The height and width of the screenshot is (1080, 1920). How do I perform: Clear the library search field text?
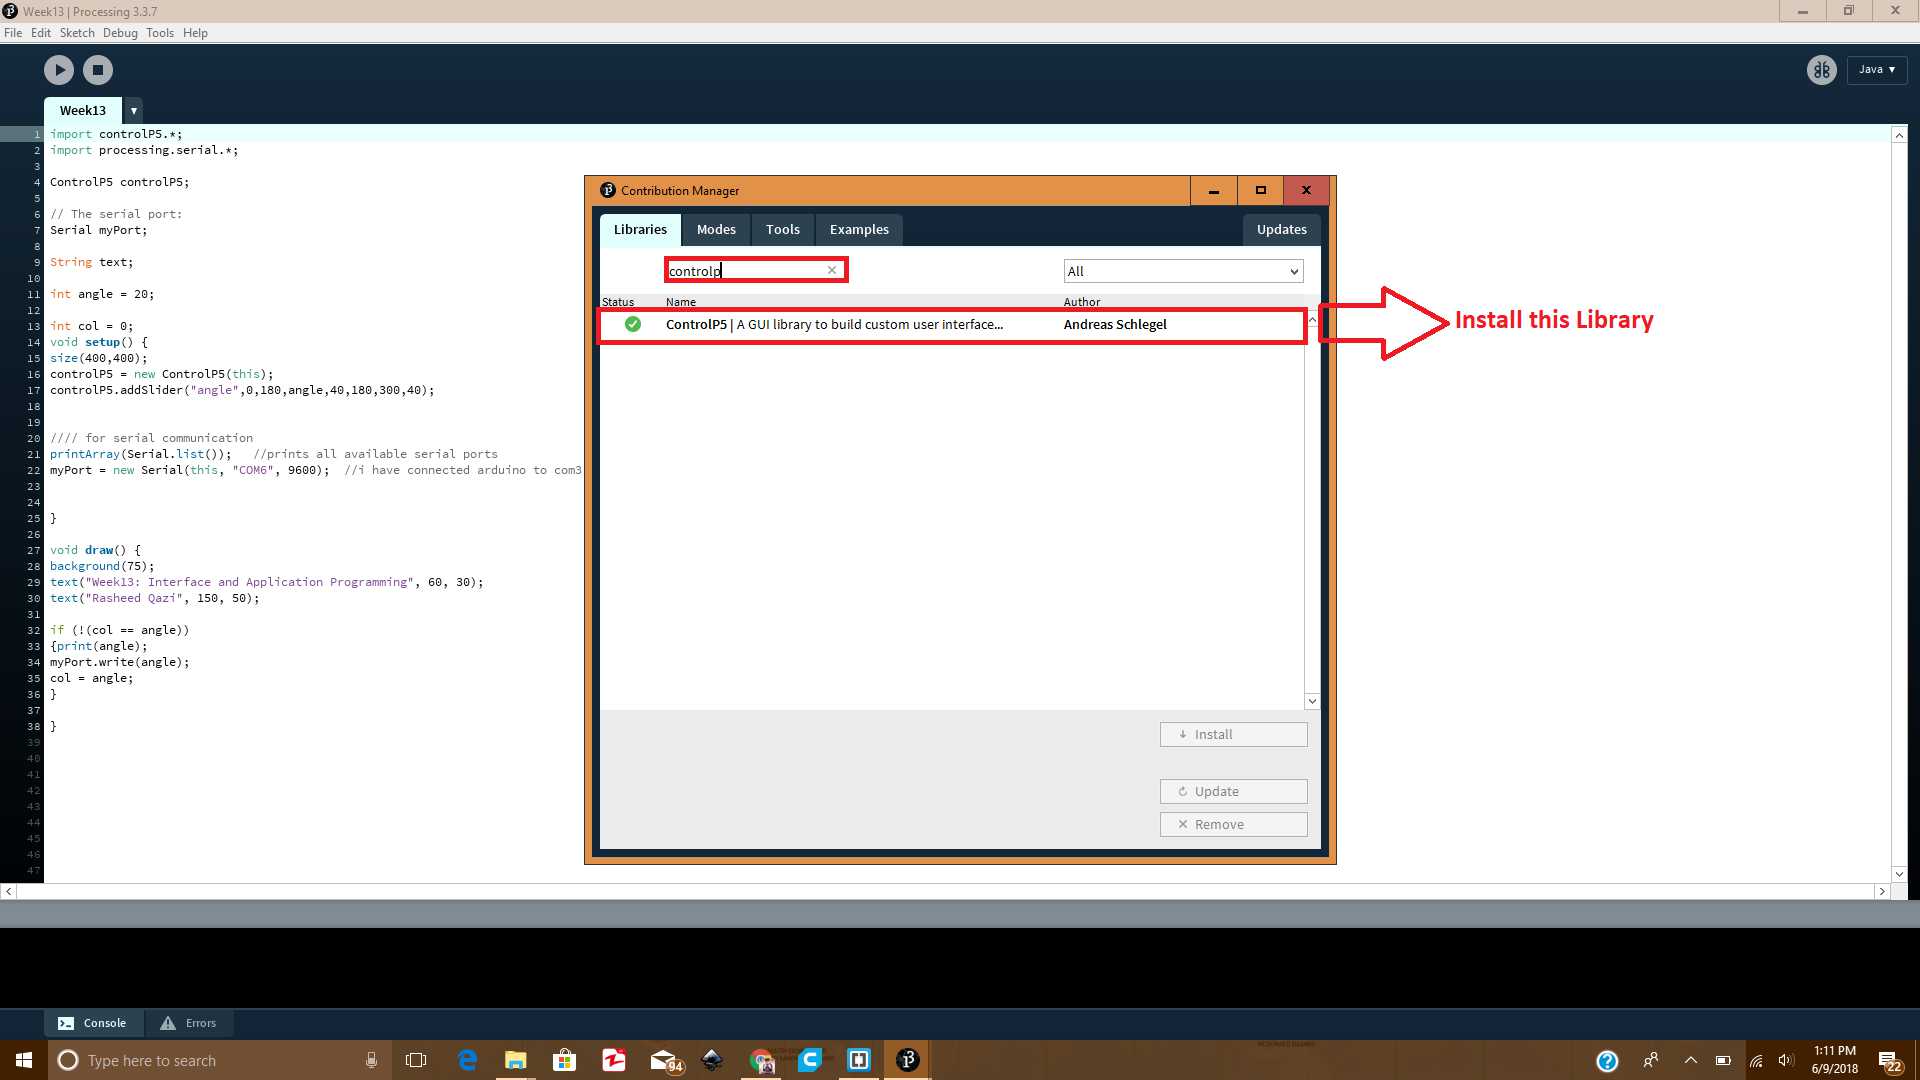pyautogui.click(x=832, y=270)
